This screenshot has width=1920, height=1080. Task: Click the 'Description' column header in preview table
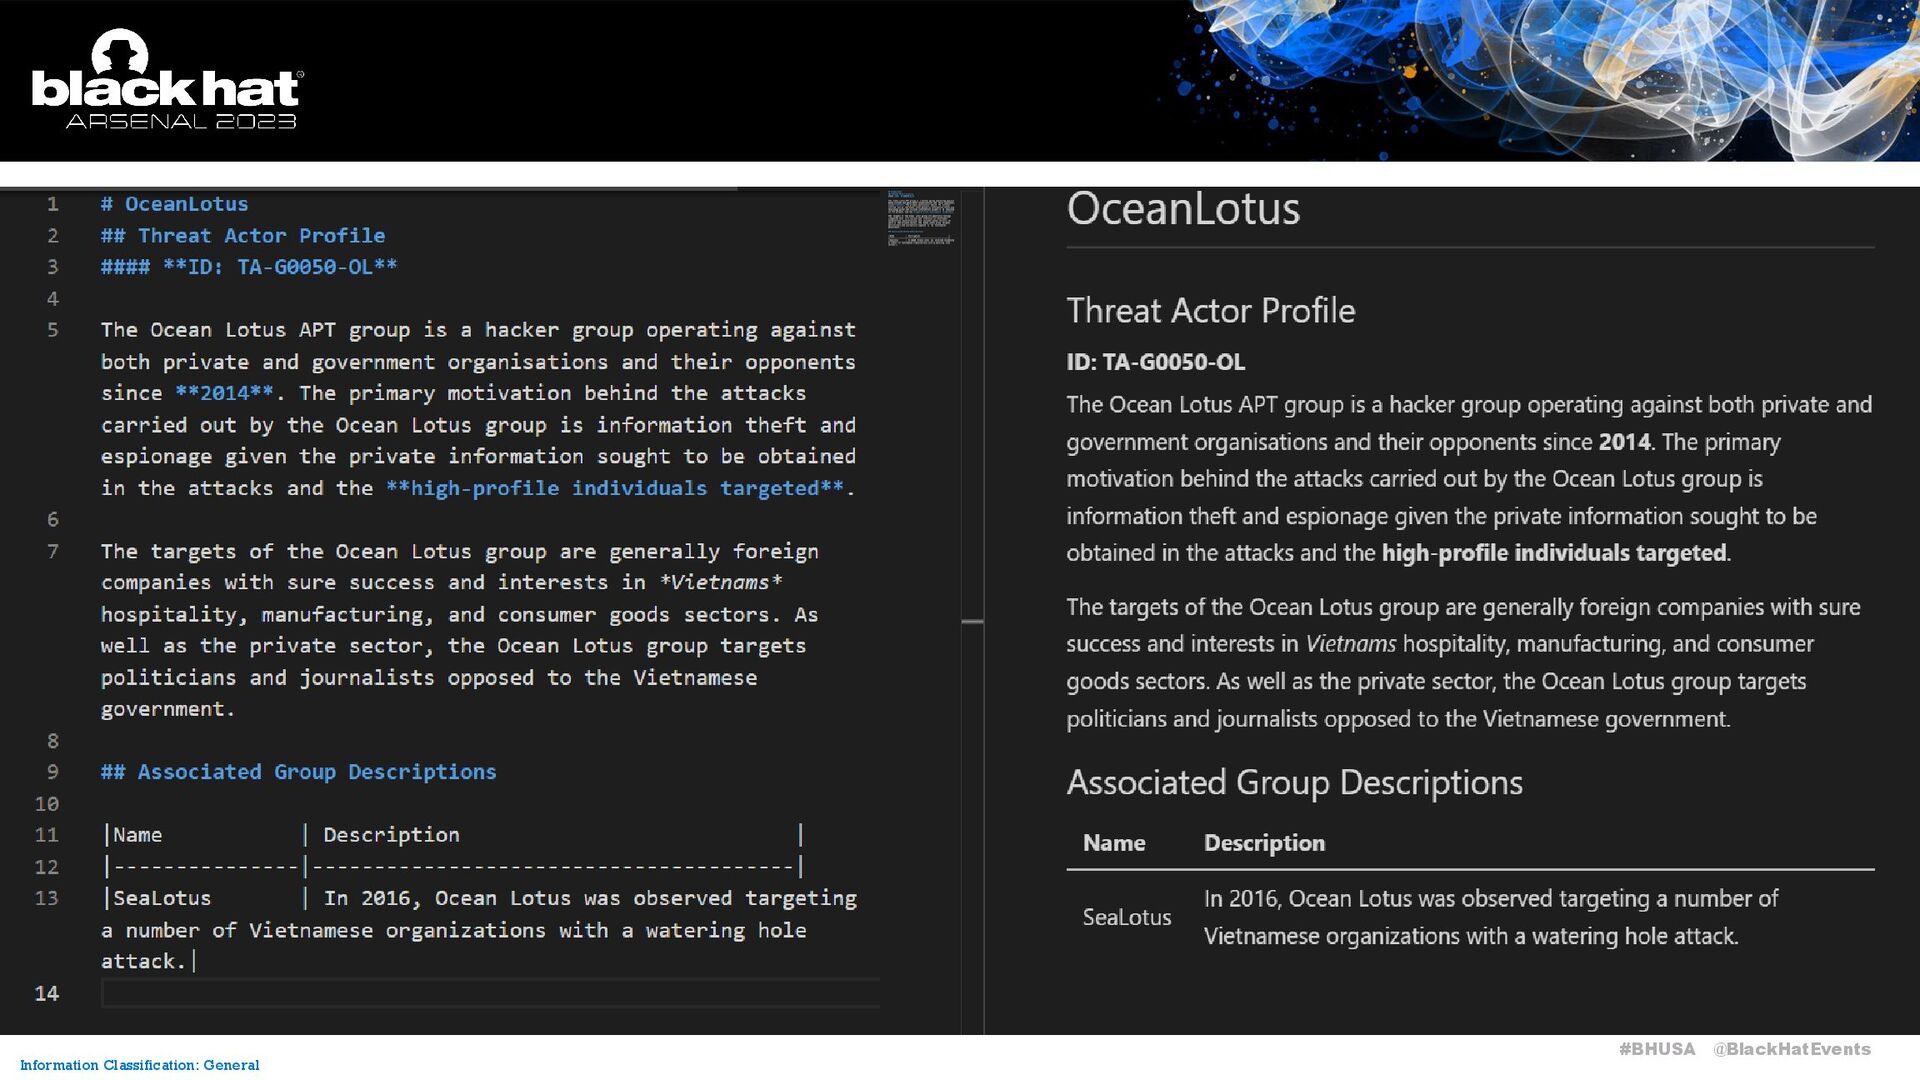1264,843
